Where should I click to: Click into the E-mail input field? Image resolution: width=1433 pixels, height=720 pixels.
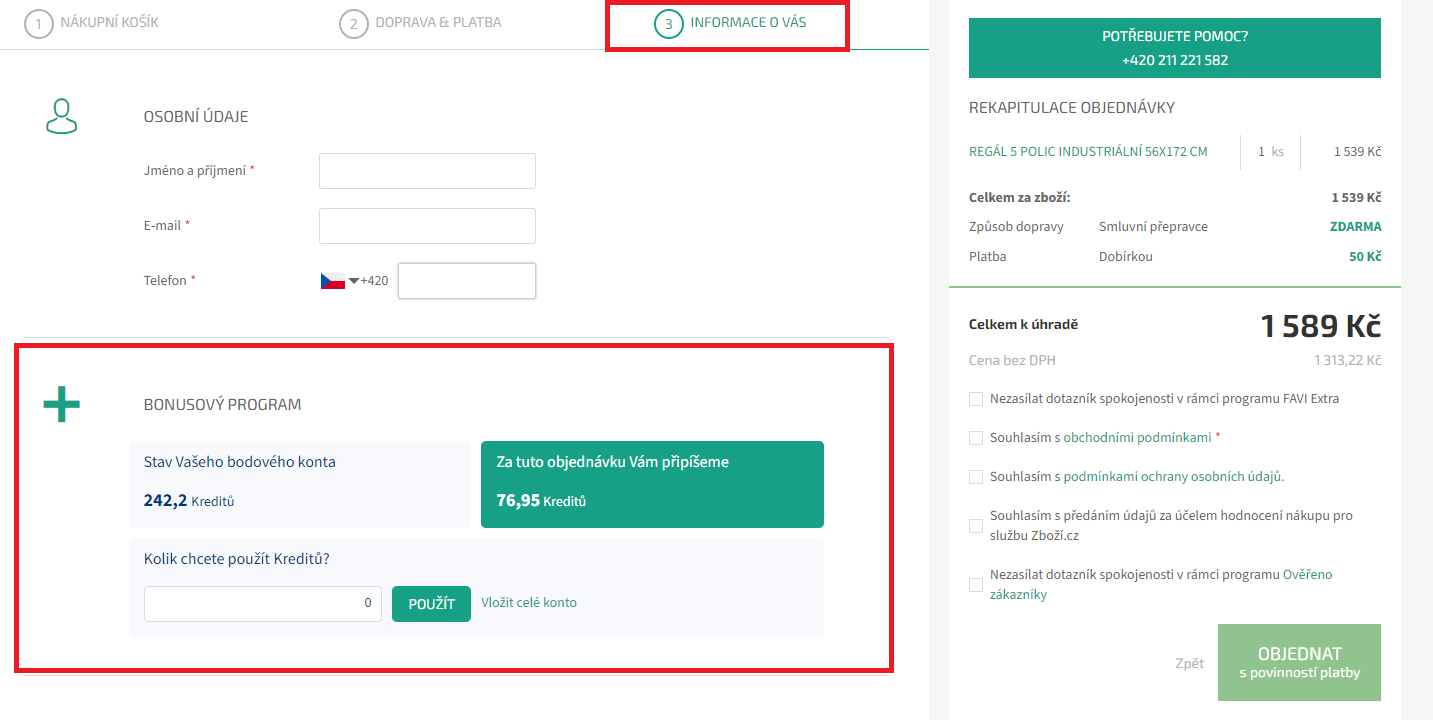[x=427, y=226]
